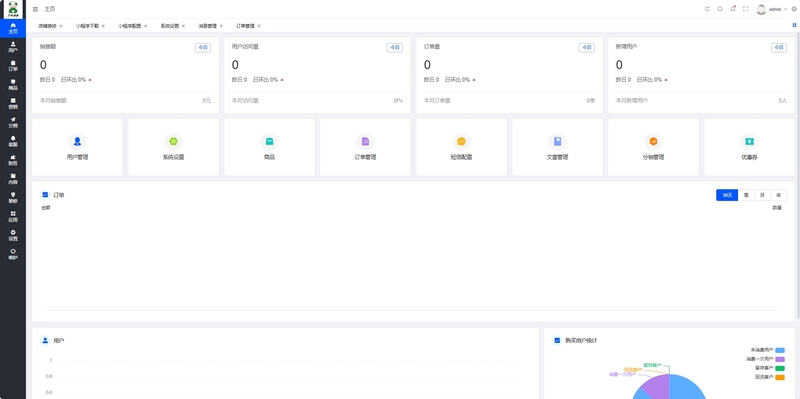Toggle fullscreen icon in the header
Screen dimensions: 800x399
745,9
